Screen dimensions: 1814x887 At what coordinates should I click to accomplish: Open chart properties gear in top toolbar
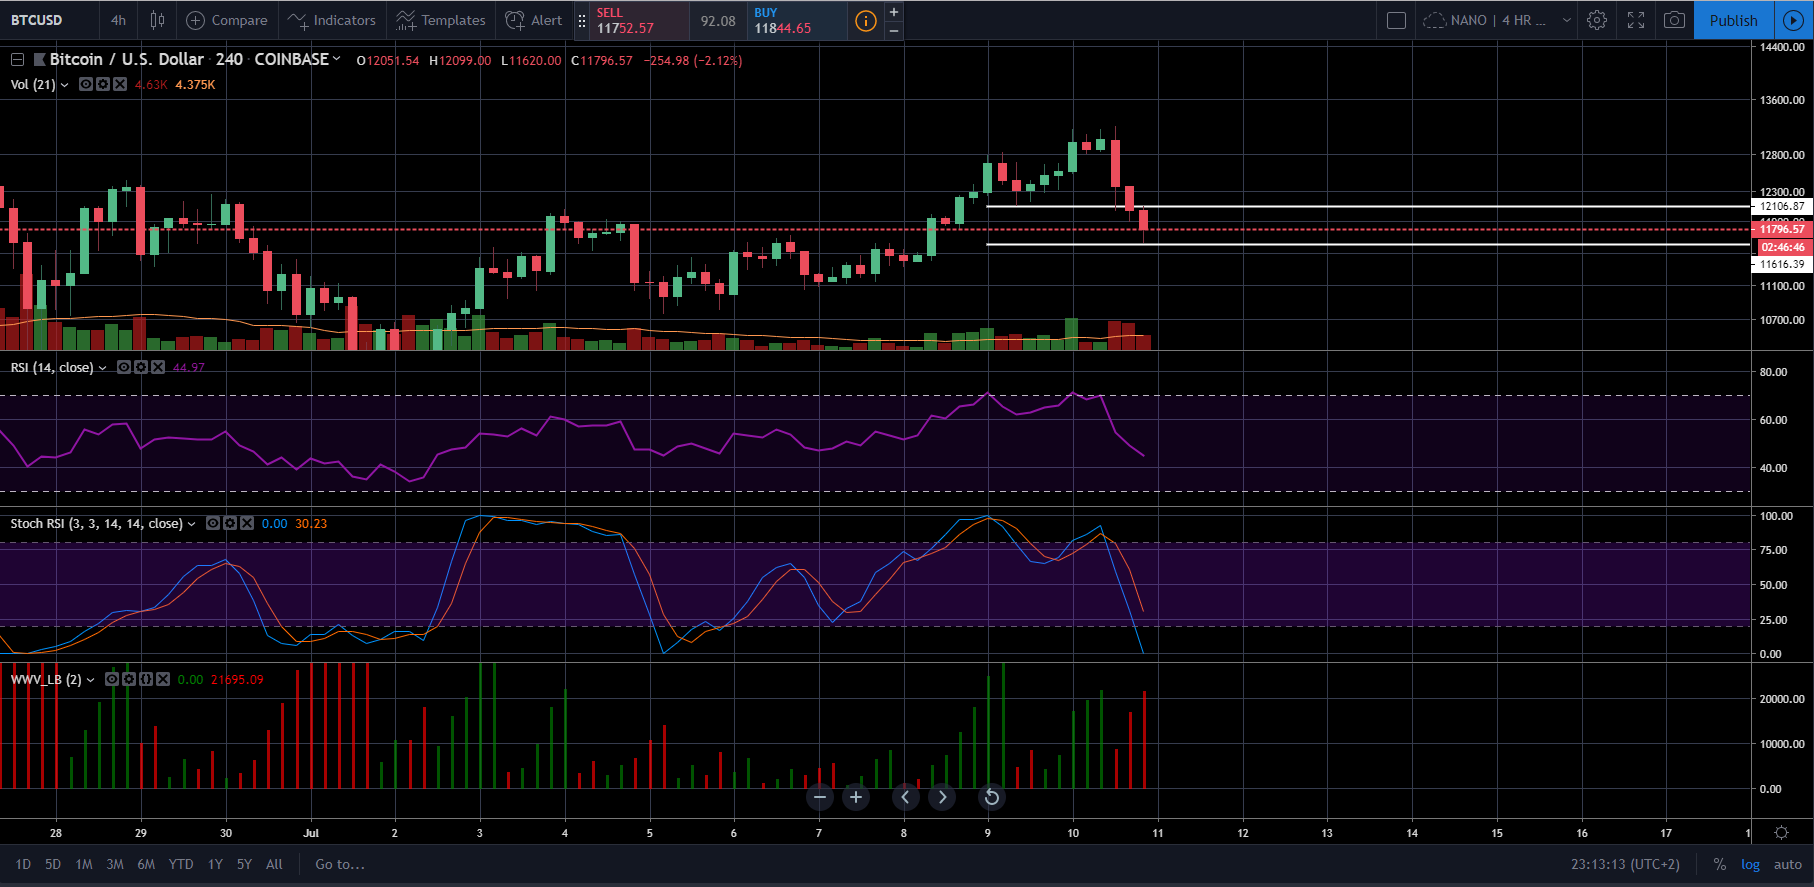1597,20
